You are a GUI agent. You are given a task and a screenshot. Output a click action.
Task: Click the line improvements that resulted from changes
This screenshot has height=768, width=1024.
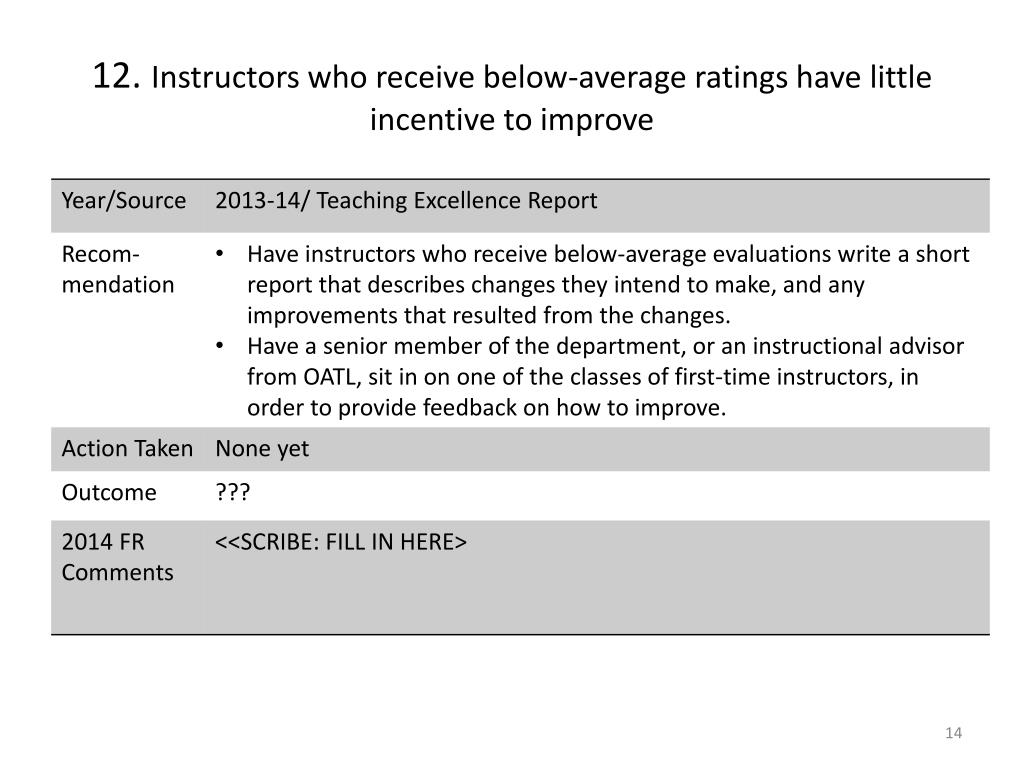click(x=488, y=315)
